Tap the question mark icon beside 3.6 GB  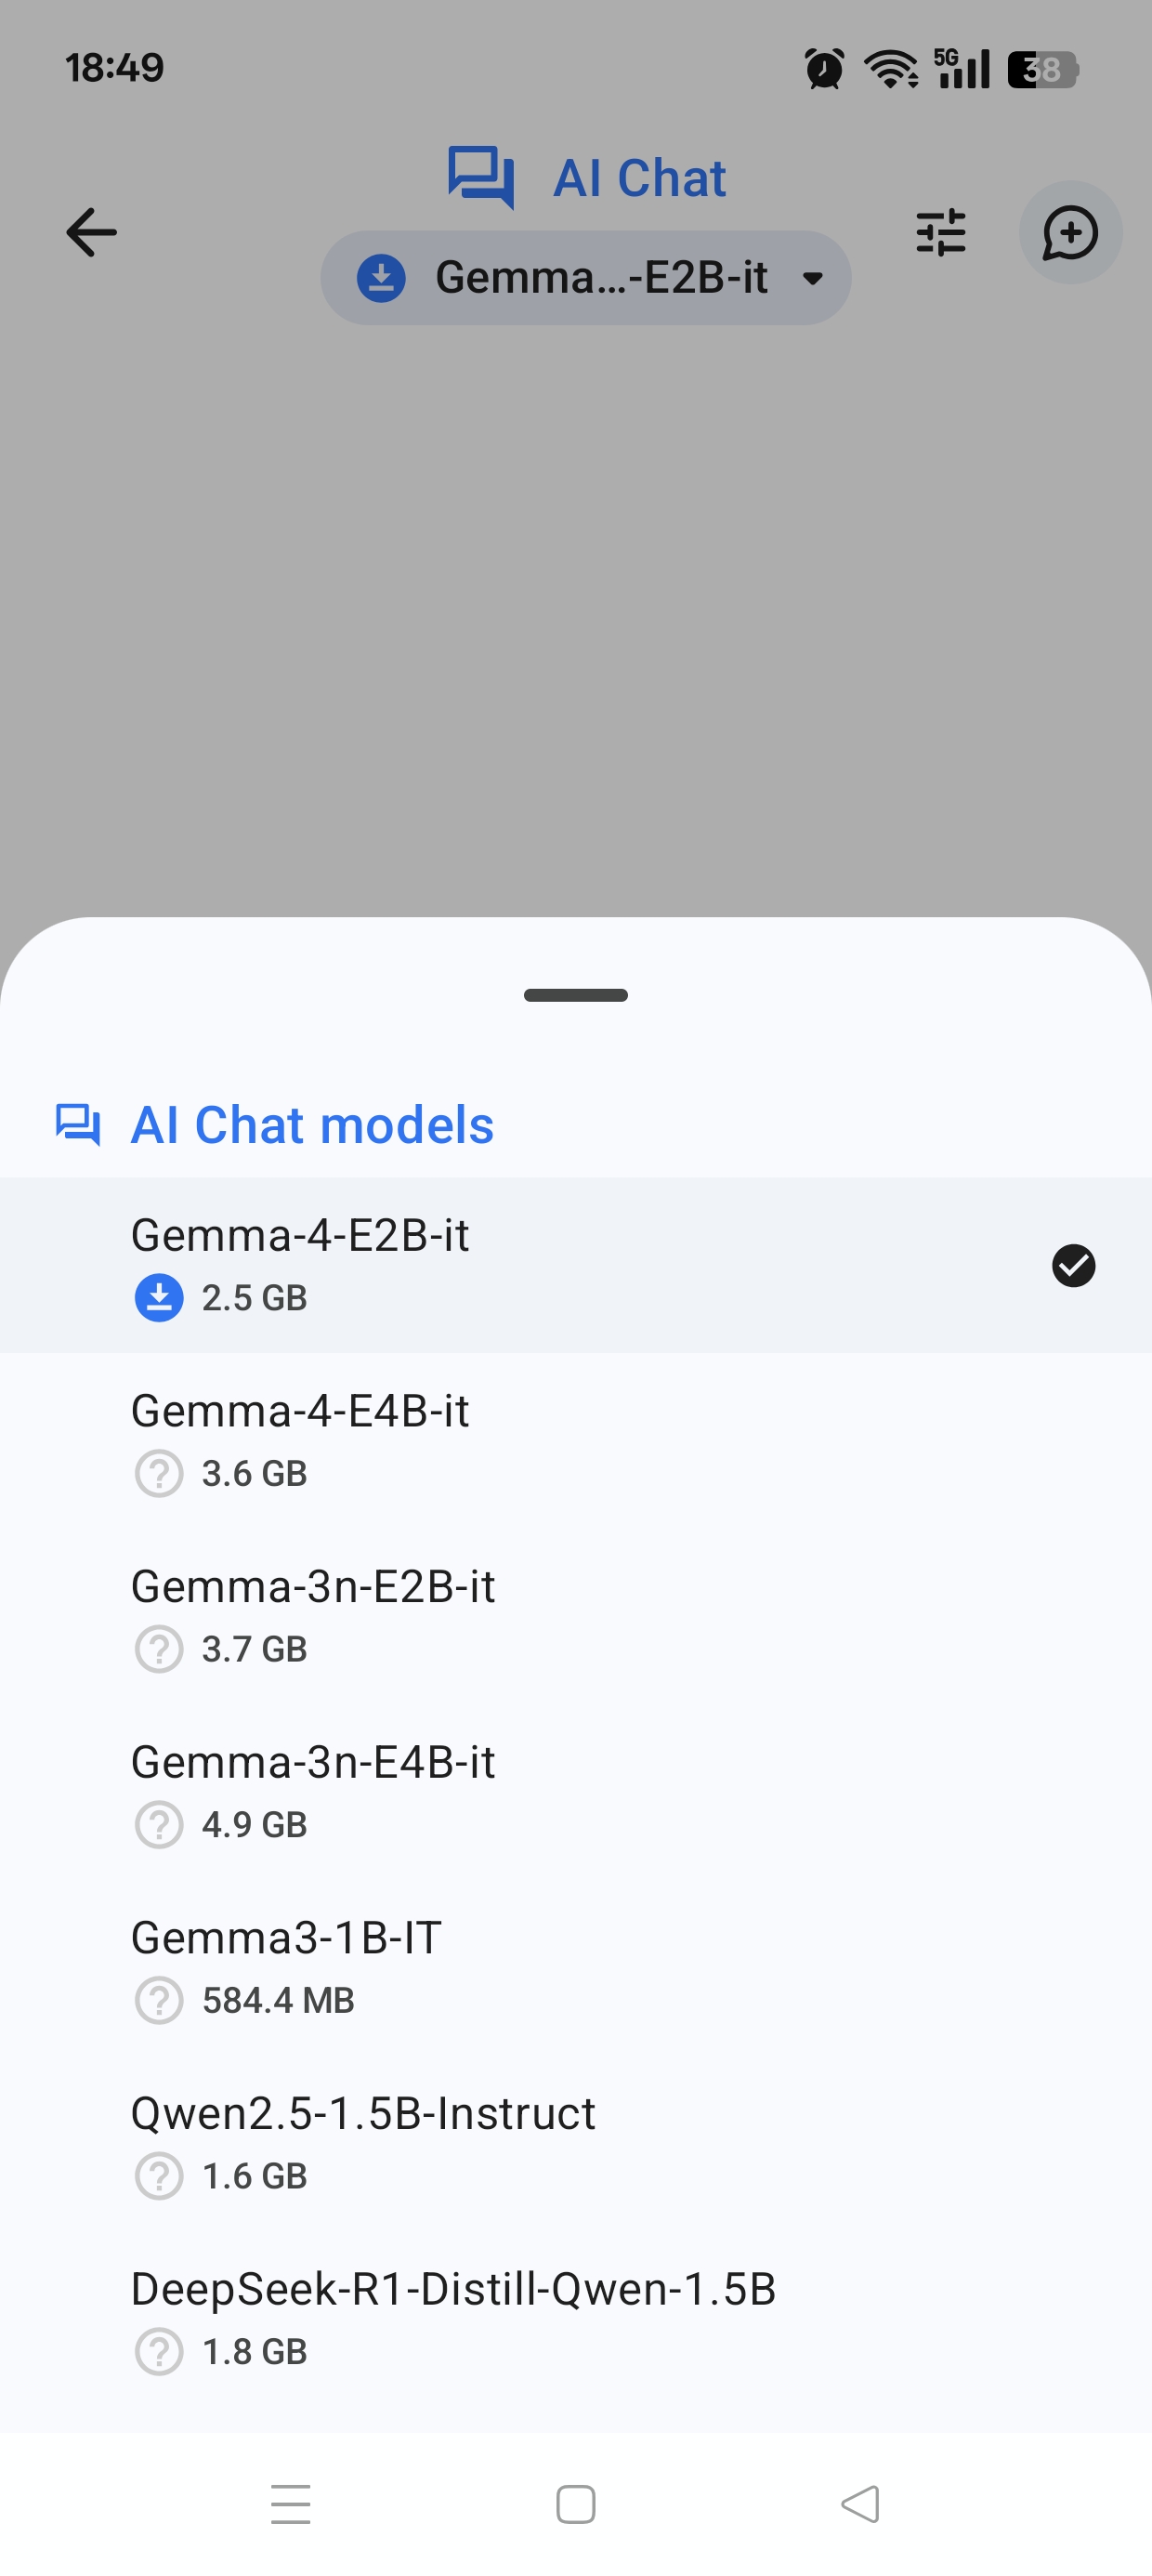tap(159, 1474)
